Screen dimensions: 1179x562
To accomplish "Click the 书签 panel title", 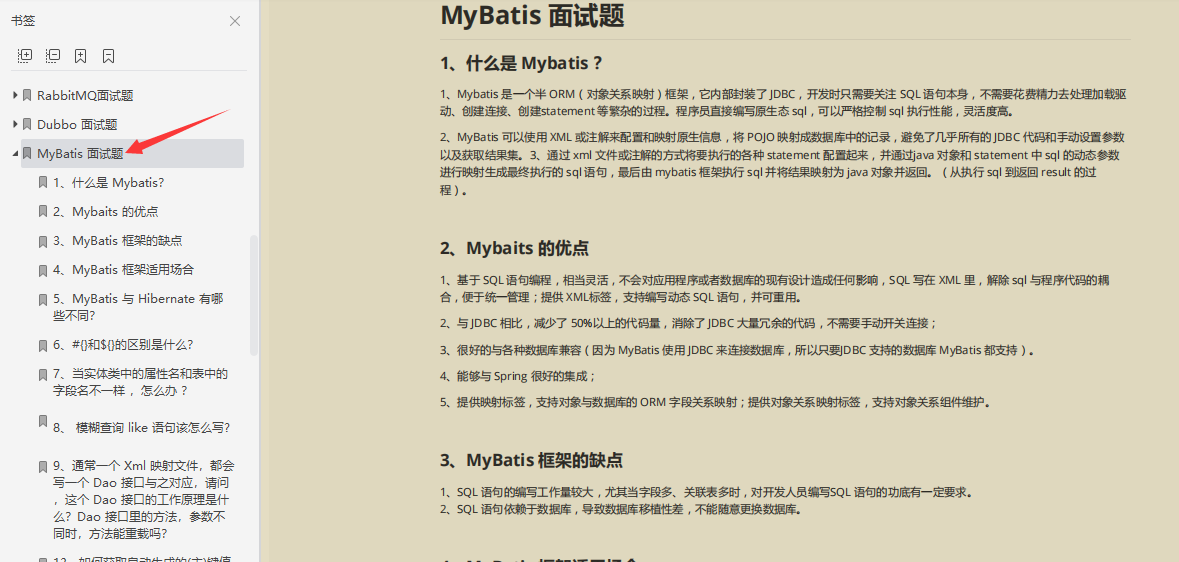I will point(23,21).
